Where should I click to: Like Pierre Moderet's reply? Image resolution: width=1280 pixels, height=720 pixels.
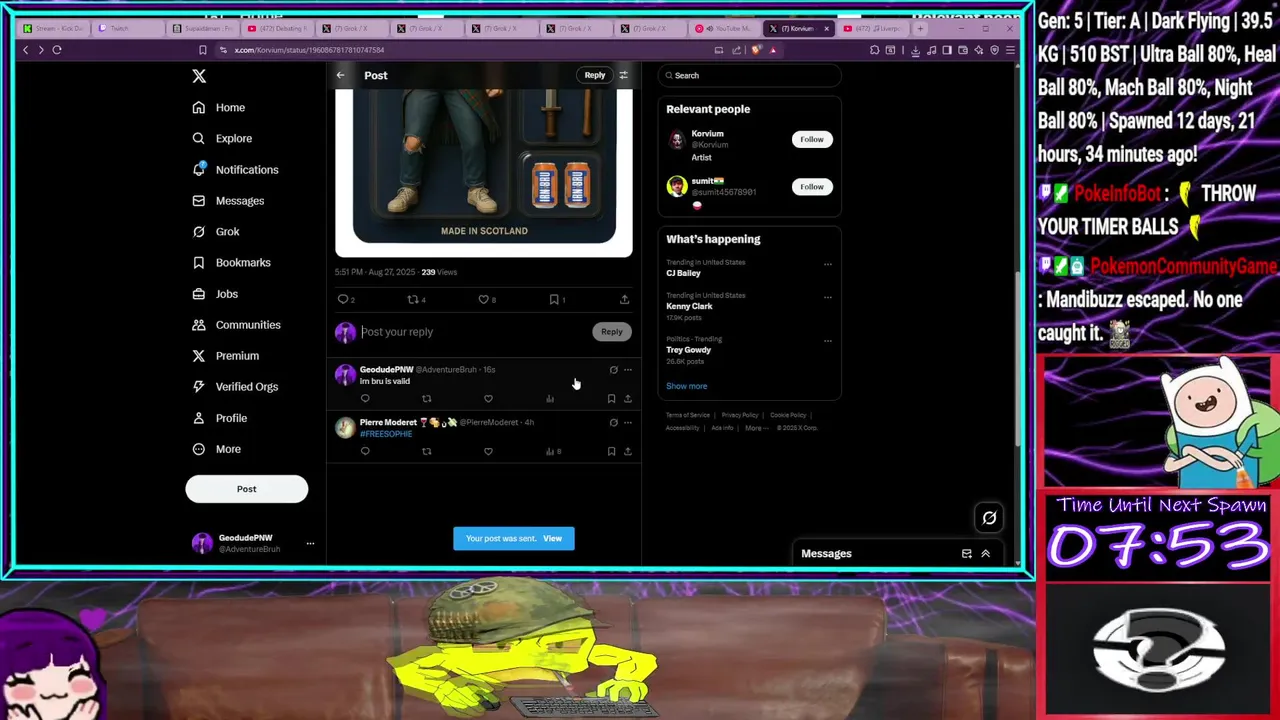point(488,451)
